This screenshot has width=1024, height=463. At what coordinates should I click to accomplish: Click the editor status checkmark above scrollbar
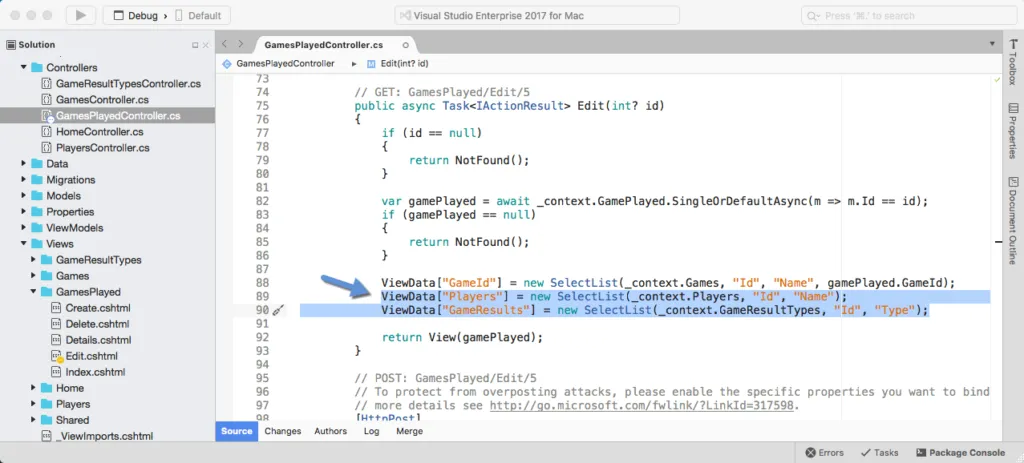pyautogui.click(x=997, y=79)
